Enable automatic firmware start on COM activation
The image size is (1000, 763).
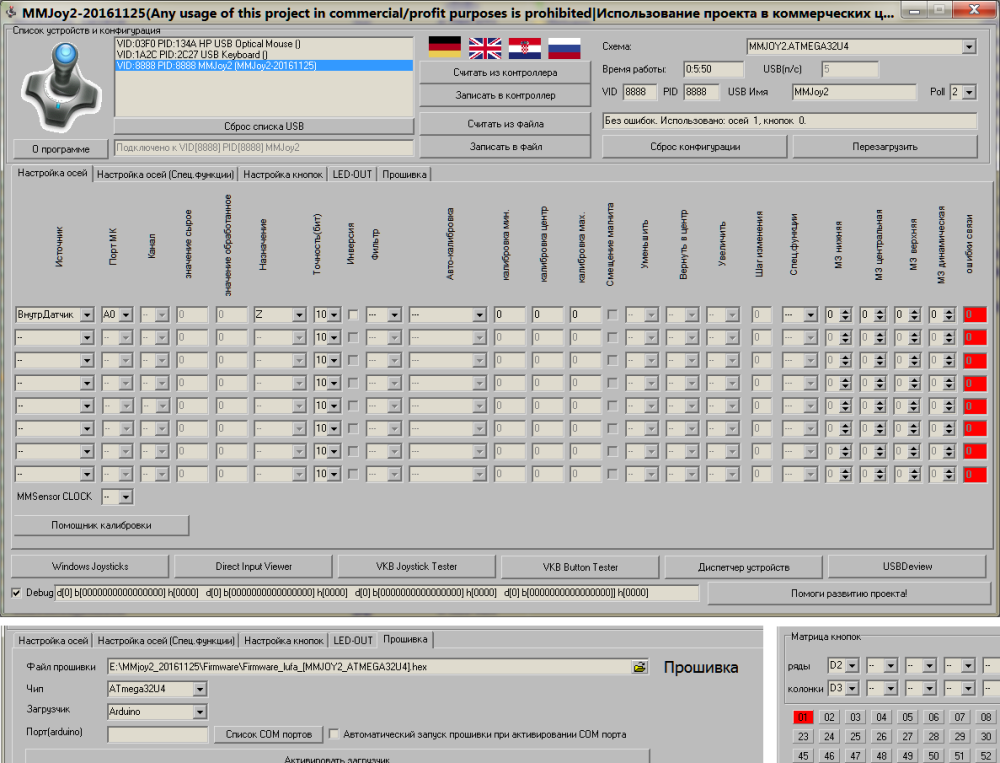(x=334, y=734)
